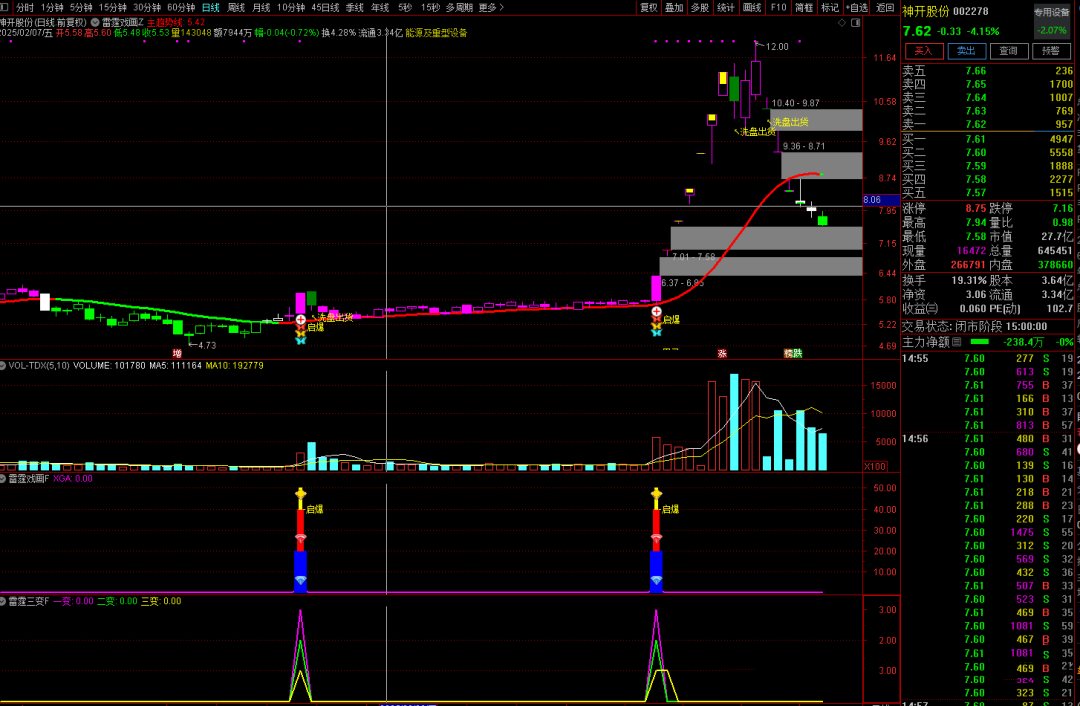Toggle 叠加 overlay mode in the toolbar
This screenshot has height=706, width=1080.
pos(674,7)
